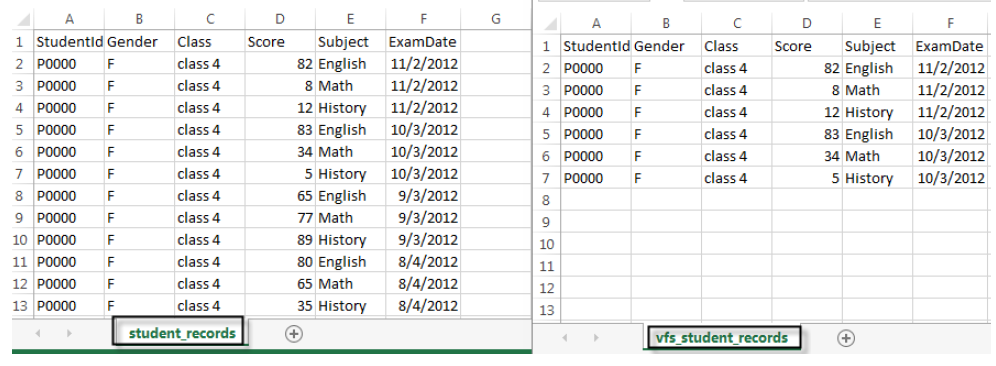Add new sheet beside vfs_student_records tab
The width and height of the screenshot is (996, 366).
click(845, 339)
